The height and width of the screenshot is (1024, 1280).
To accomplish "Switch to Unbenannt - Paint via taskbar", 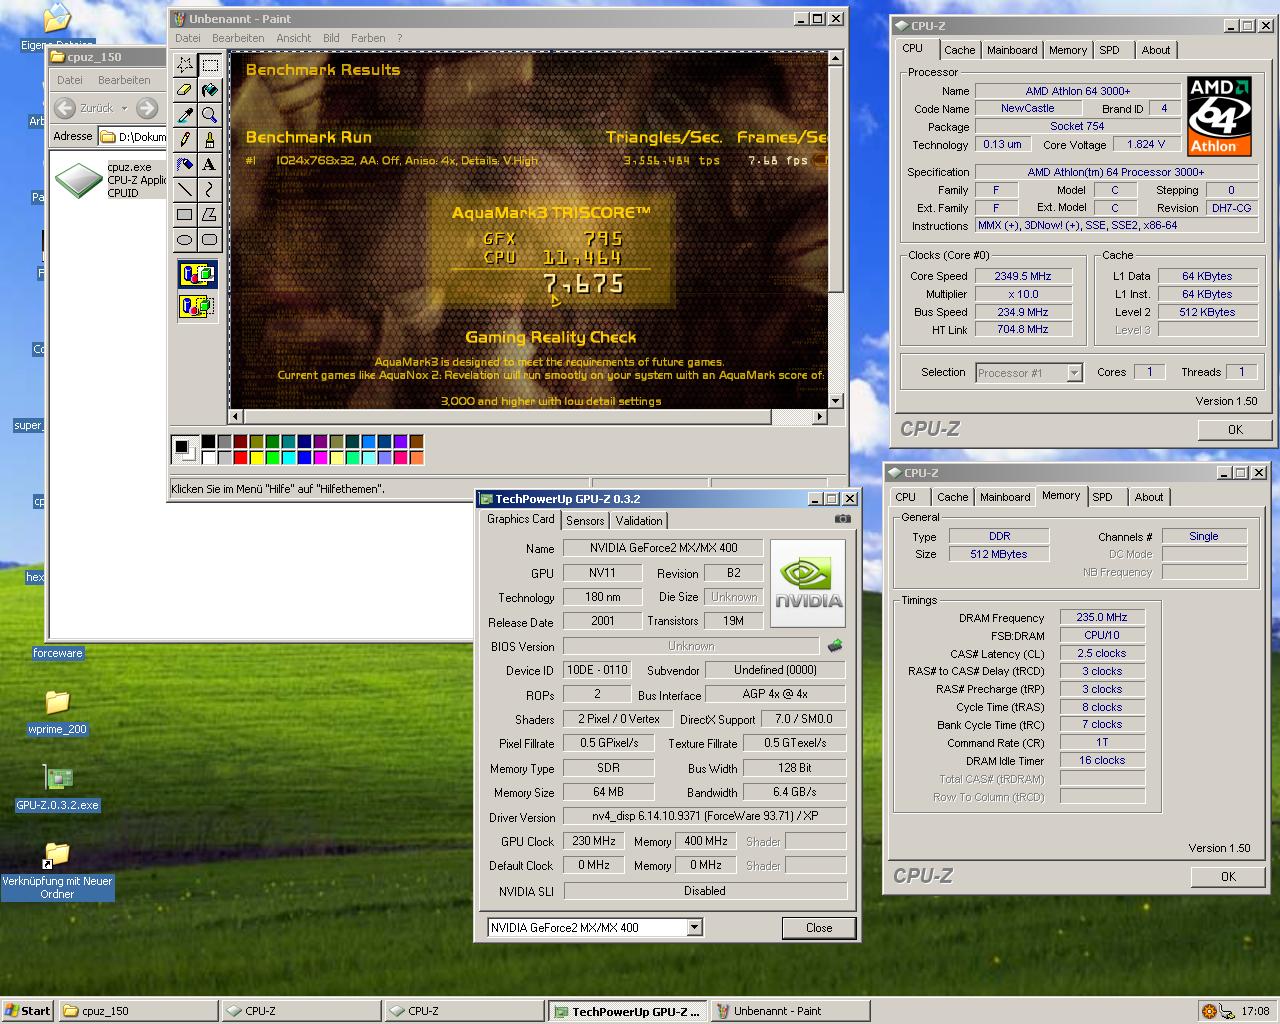I will pyautogui.click(x=790, y=1011).
